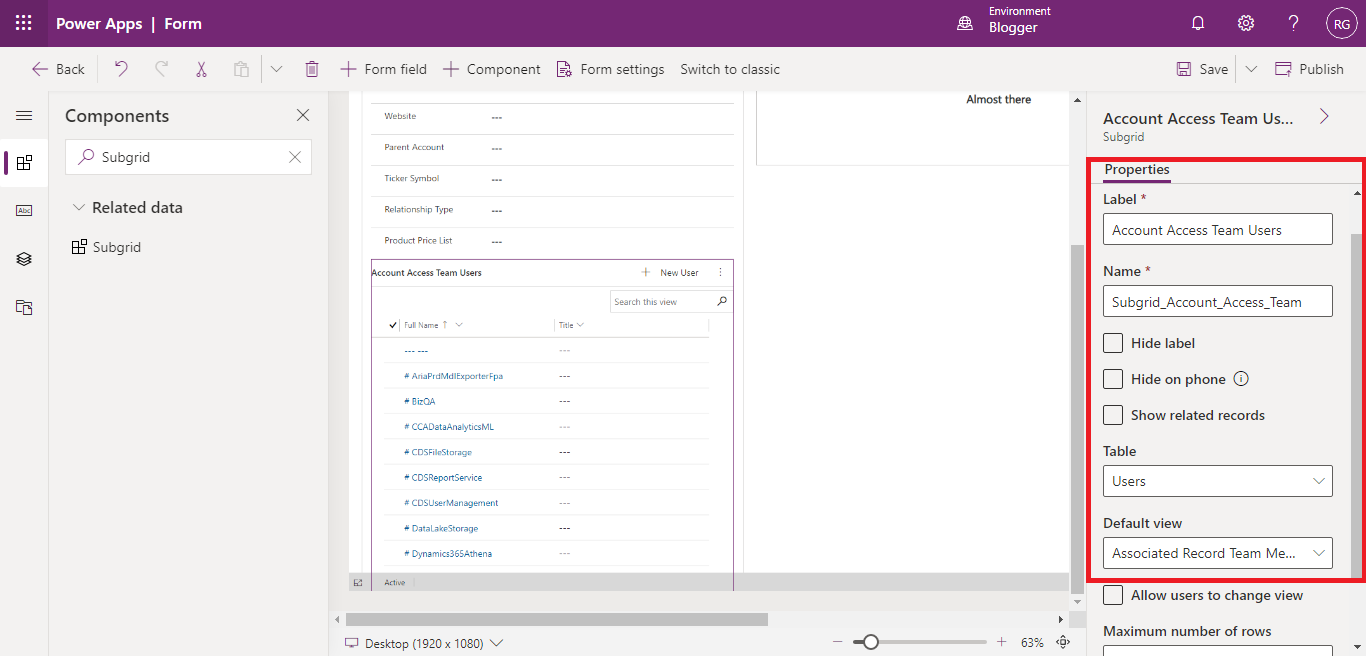Edit the Name text field
This screenshot has width=1366, height=656.
point(1218,301)
